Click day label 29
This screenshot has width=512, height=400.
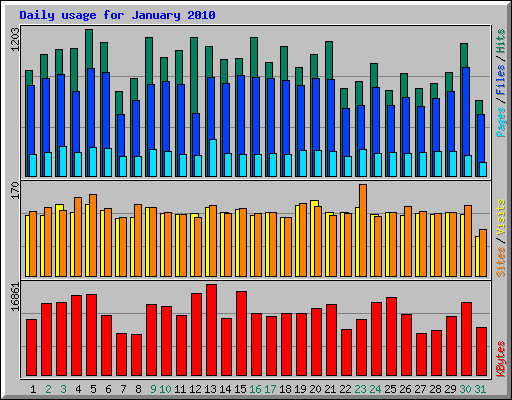pos(450,389)
